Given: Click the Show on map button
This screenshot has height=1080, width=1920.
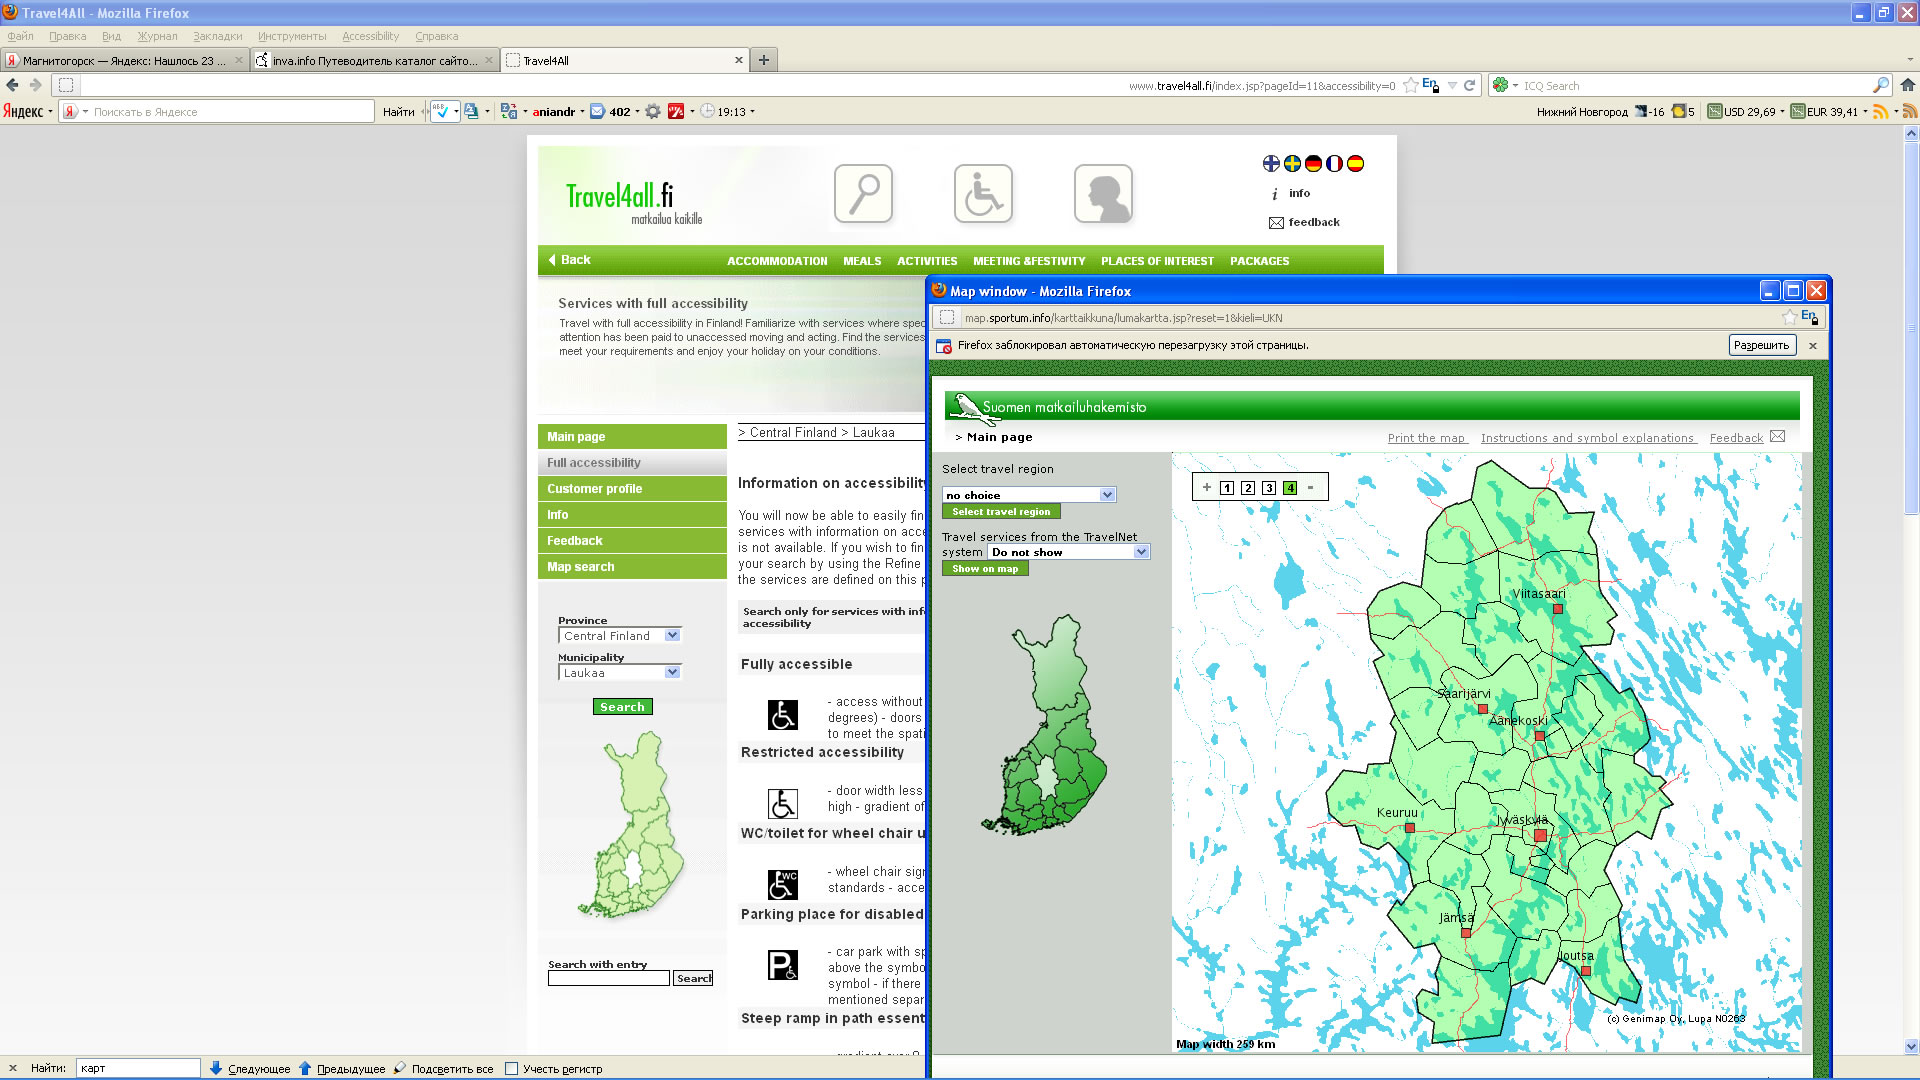Looking at the screenshot, I should [x=985, y=569].
